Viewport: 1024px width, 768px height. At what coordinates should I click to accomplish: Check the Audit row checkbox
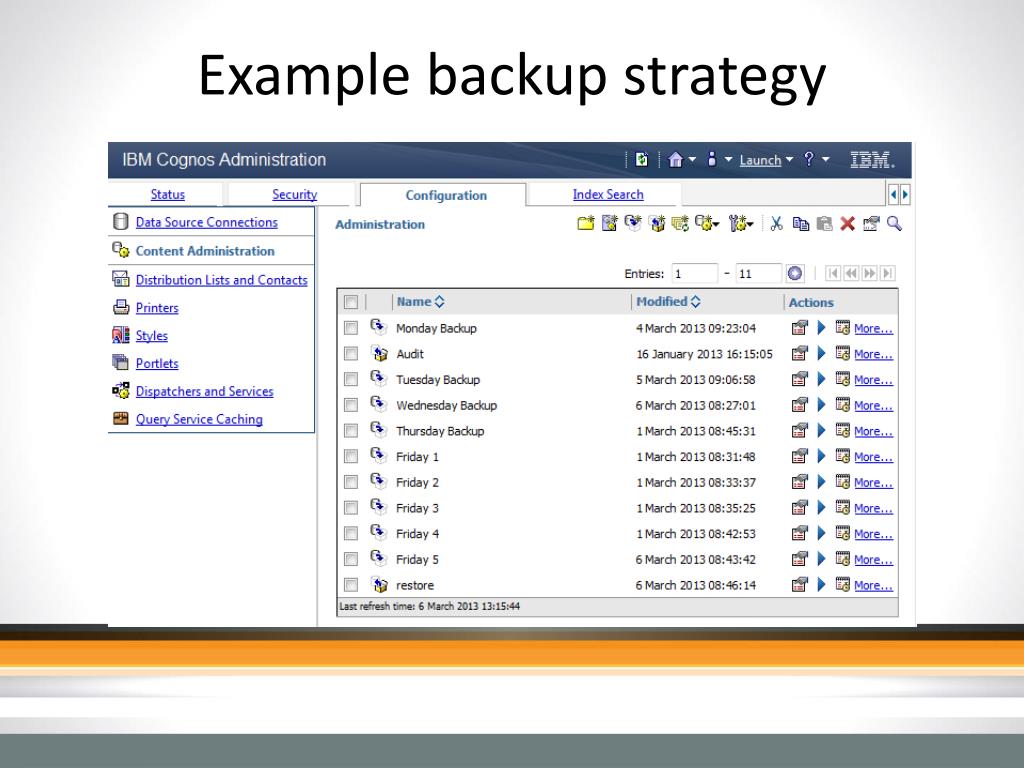[351, 354]
